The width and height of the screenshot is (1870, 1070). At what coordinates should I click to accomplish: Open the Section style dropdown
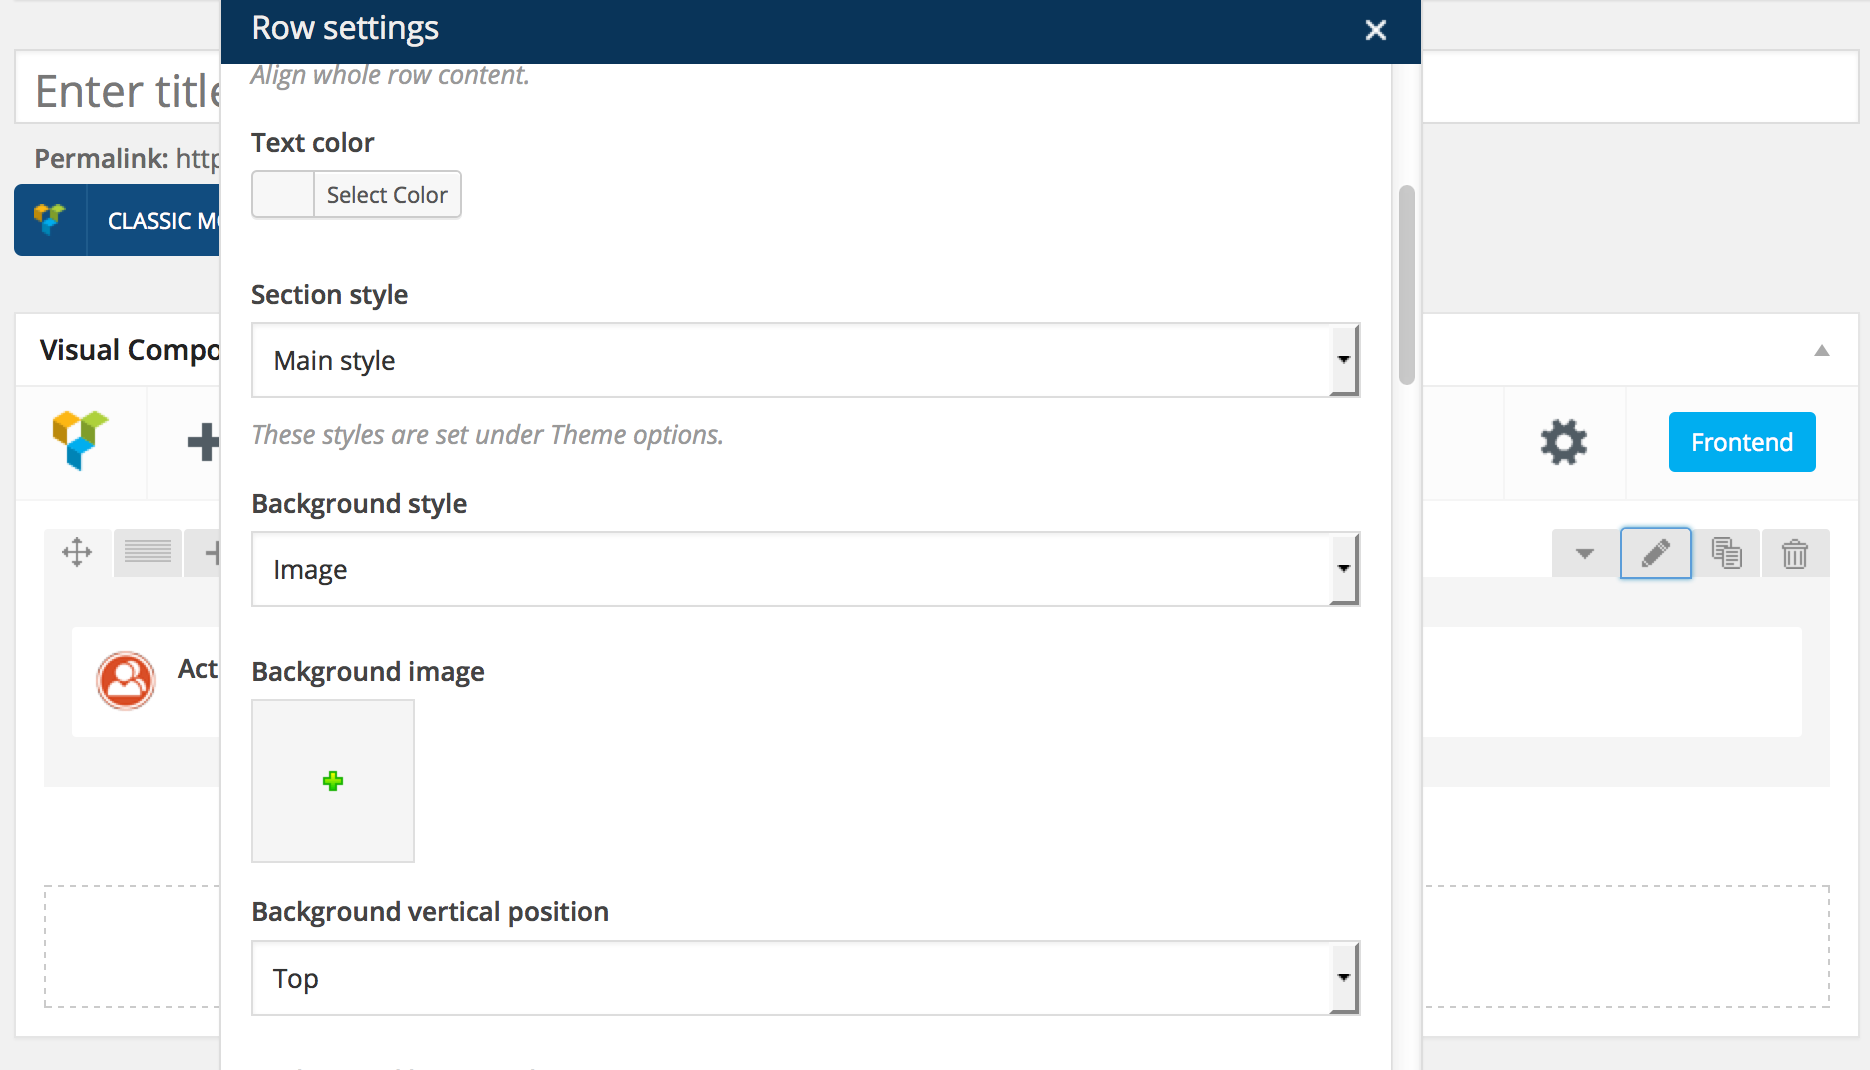click(804, 360)
